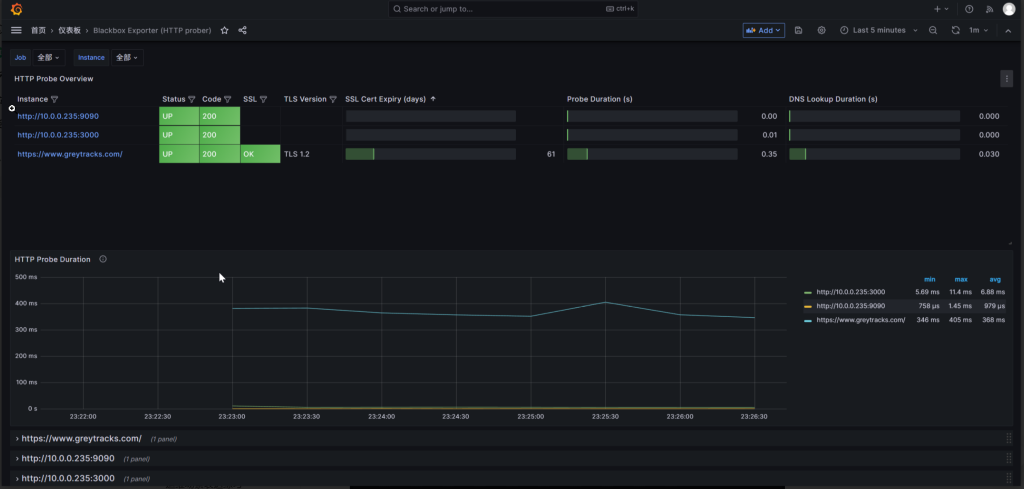Zoom out the time range

pos(933,31)
